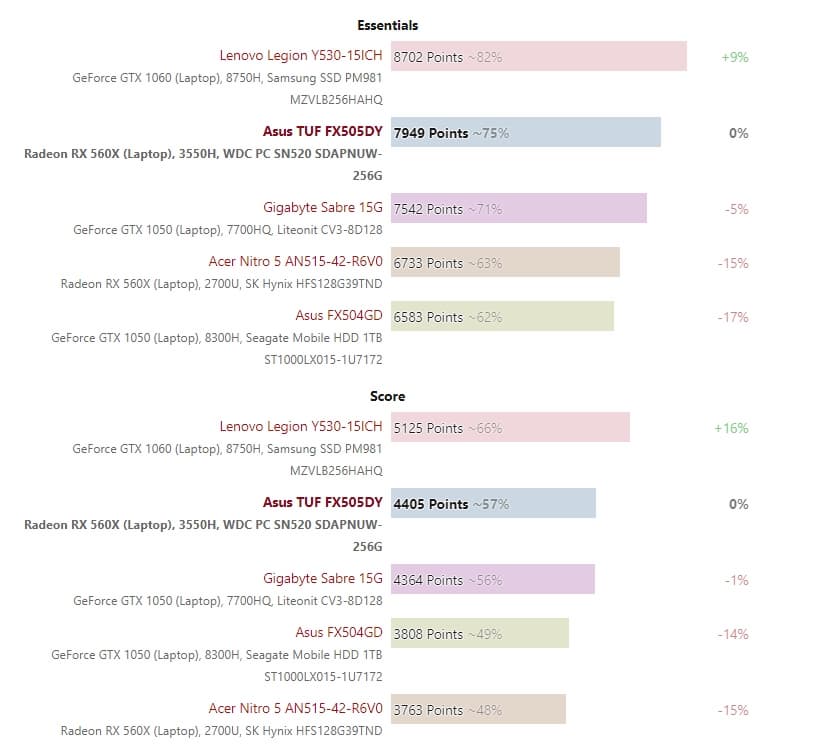
Task: Click the +16% difference label
Action: (731, 428)
